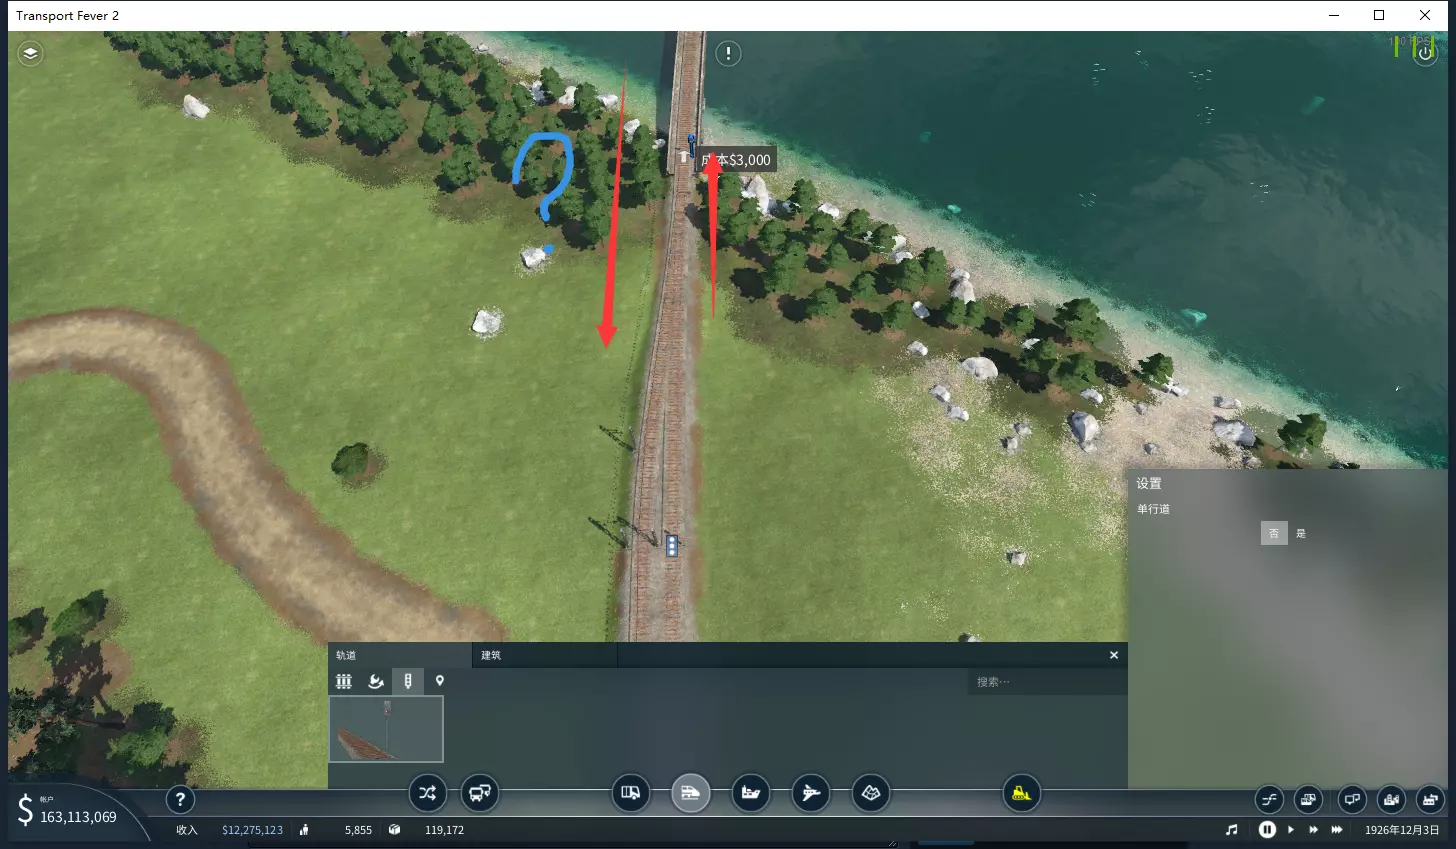This screenshot has height=849, width=1456.
Task: Click the cargo box statistics icon
Action: click(395, 829)
